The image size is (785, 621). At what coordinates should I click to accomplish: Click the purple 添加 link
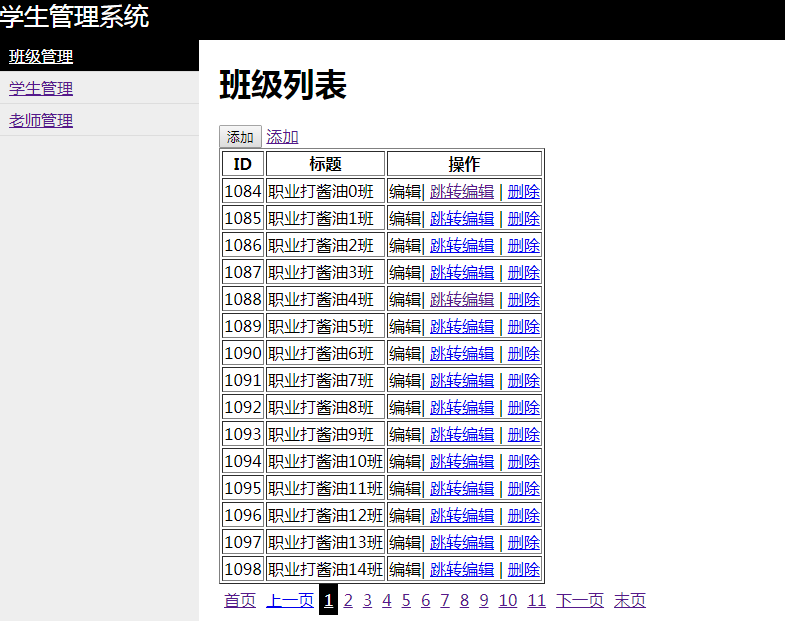282,137
